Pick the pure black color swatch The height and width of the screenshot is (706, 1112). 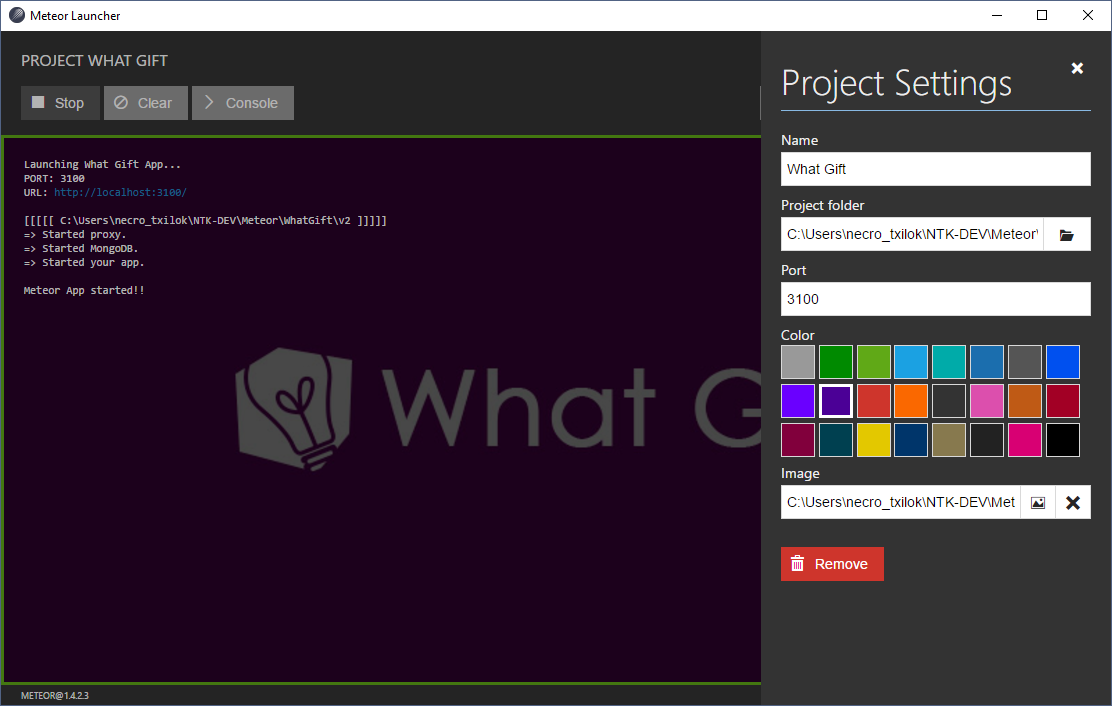(1063, 439)
